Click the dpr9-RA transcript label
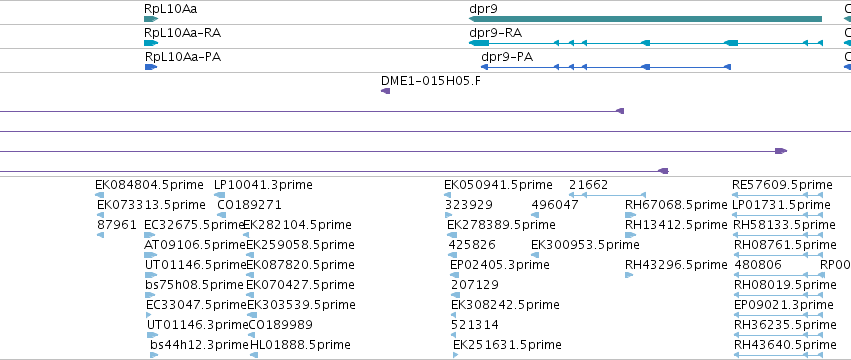 click(x=496, y=33)
